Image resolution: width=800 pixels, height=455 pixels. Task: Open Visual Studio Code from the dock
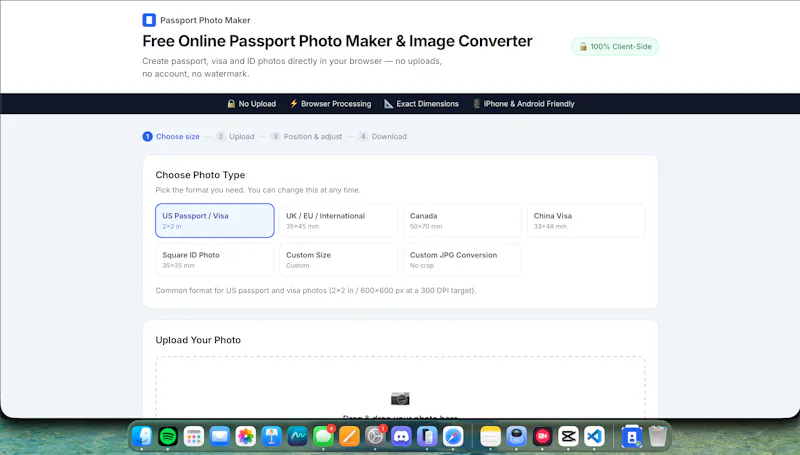(594, 437)
